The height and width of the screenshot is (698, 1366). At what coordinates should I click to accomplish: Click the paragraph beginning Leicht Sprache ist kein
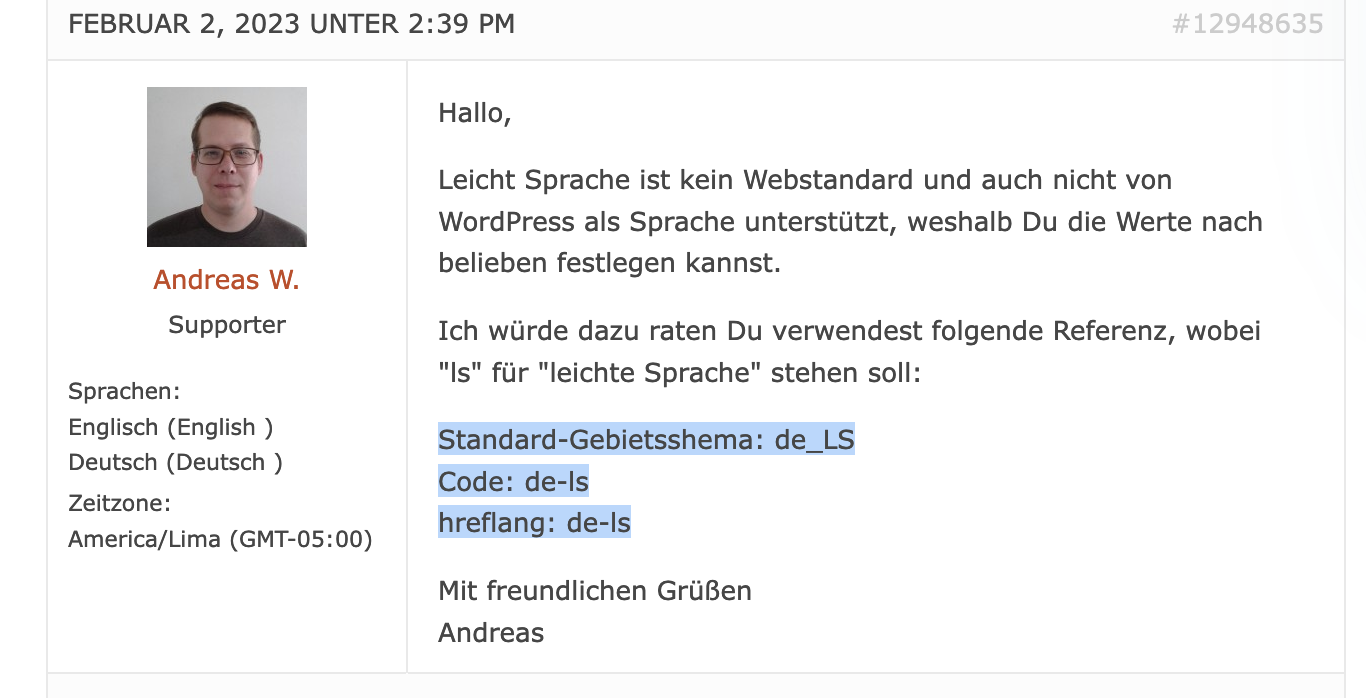(x=850, y=222)
